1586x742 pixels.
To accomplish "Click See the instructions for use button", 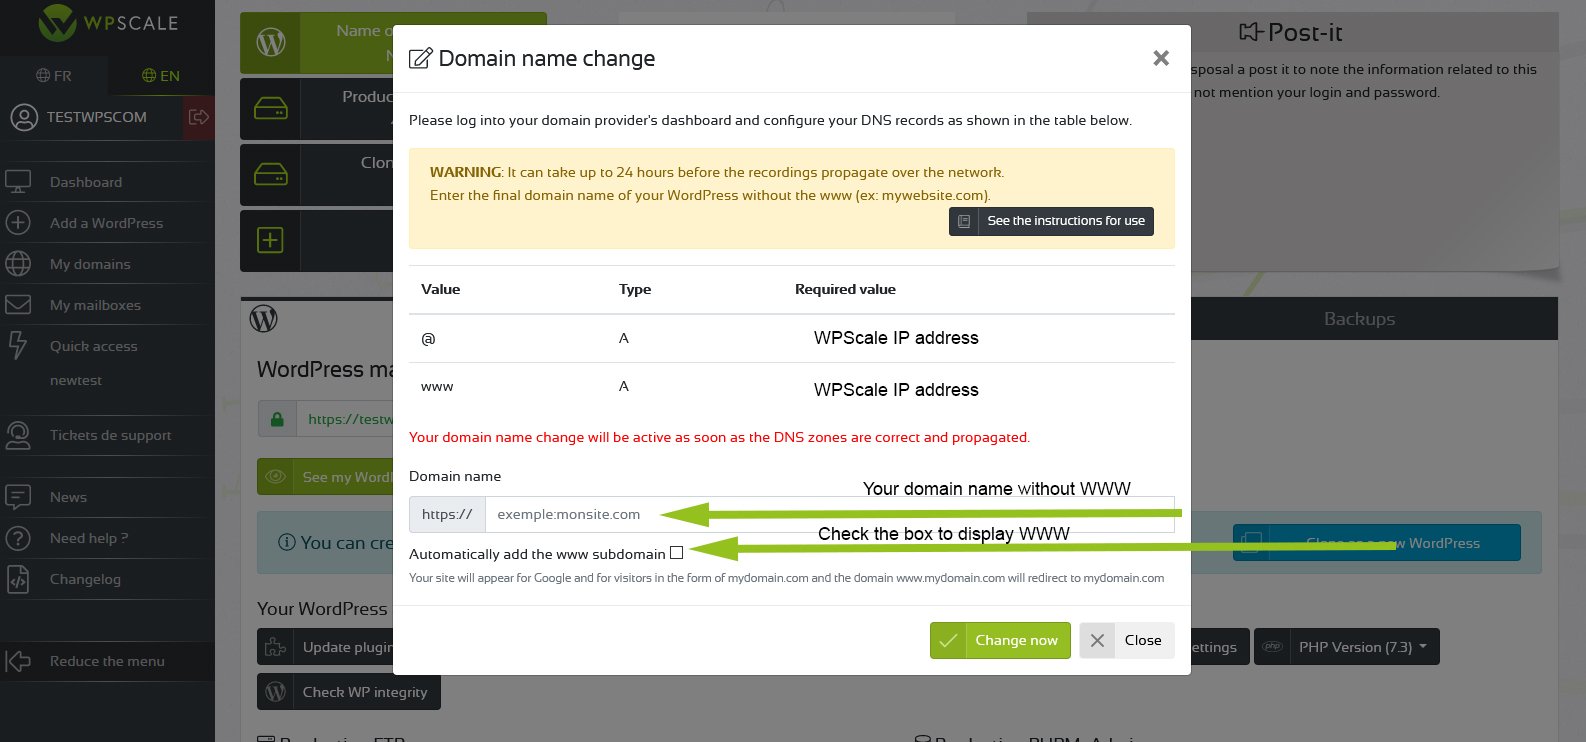I will pos(1051,221).
